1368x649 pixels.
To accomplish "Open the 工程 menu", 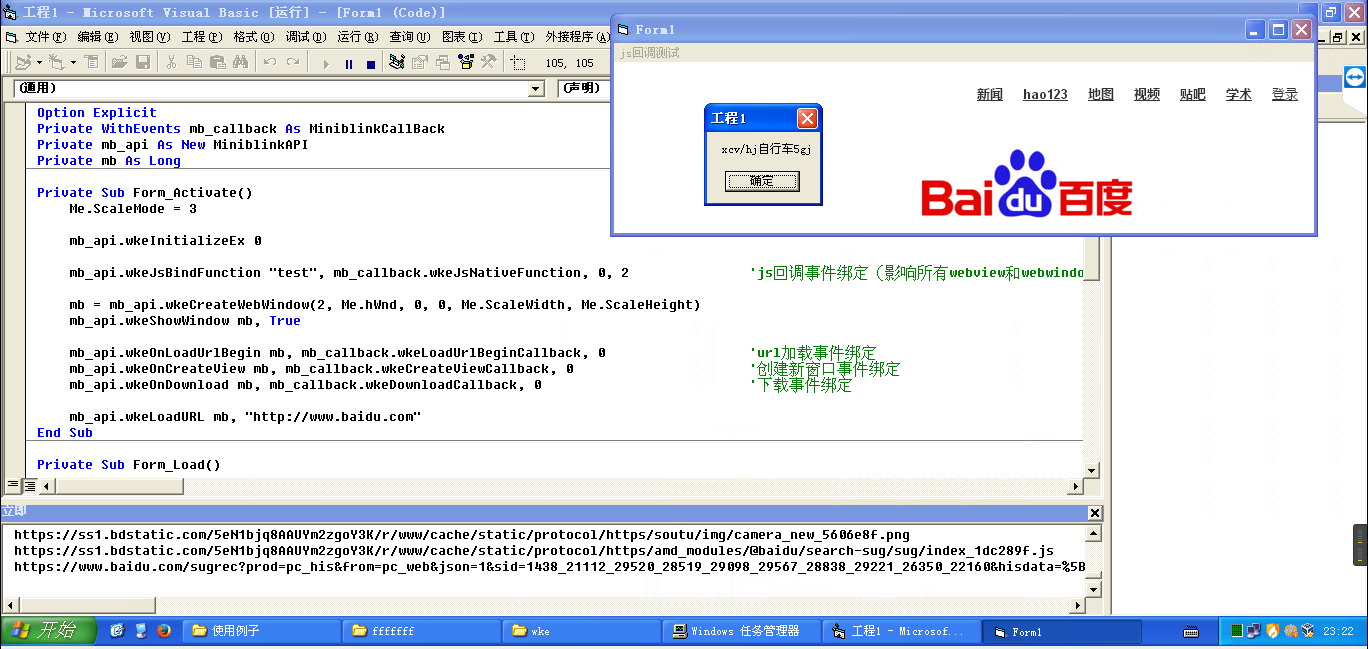I will (x=201, y=37).
